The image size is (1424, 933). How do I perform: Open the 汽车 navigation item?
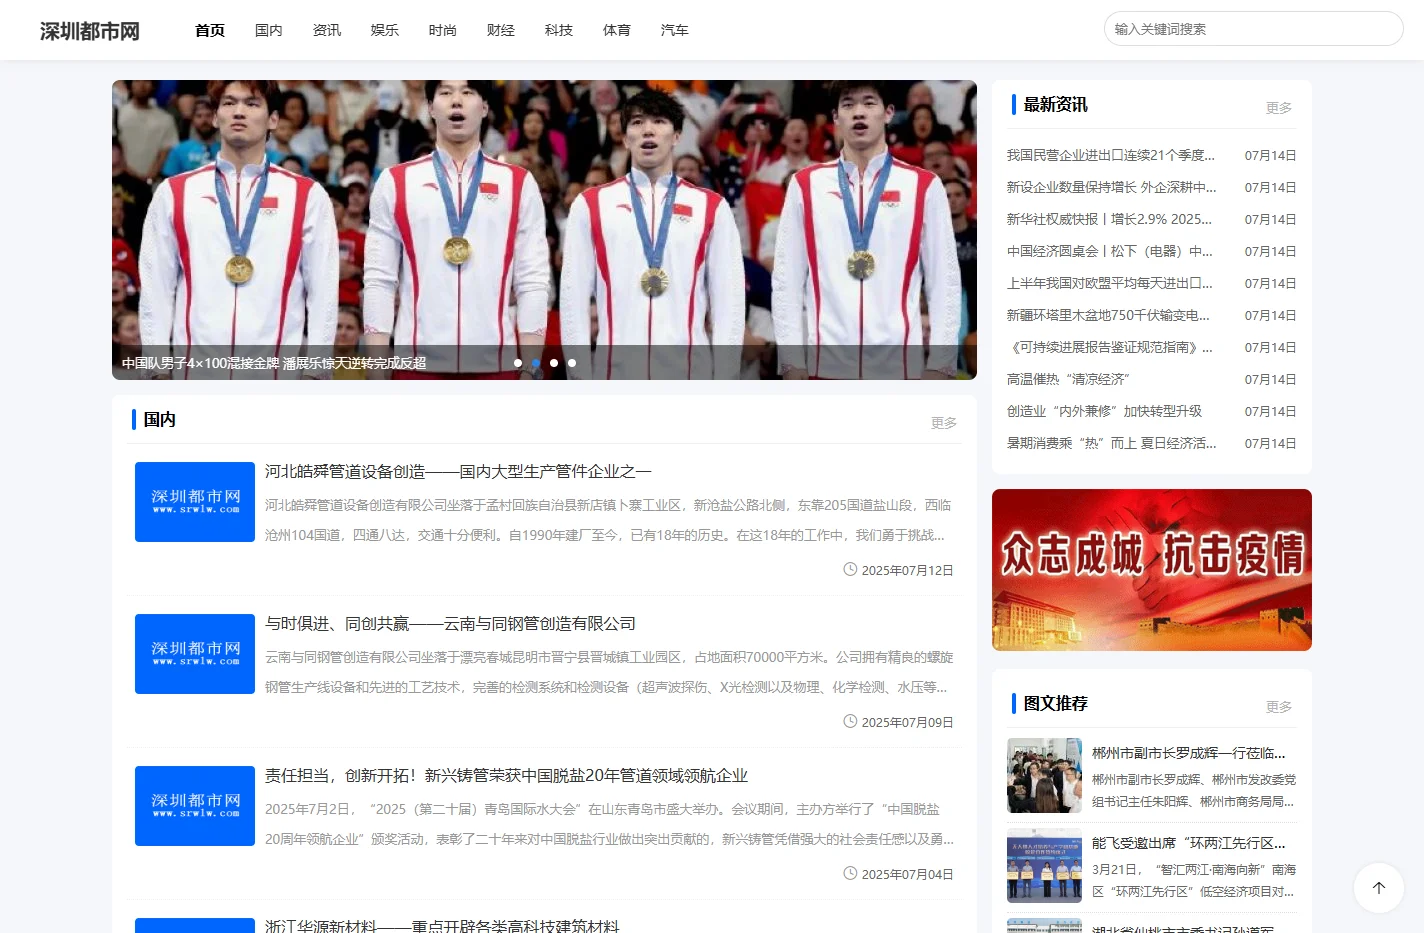(675, 30)
